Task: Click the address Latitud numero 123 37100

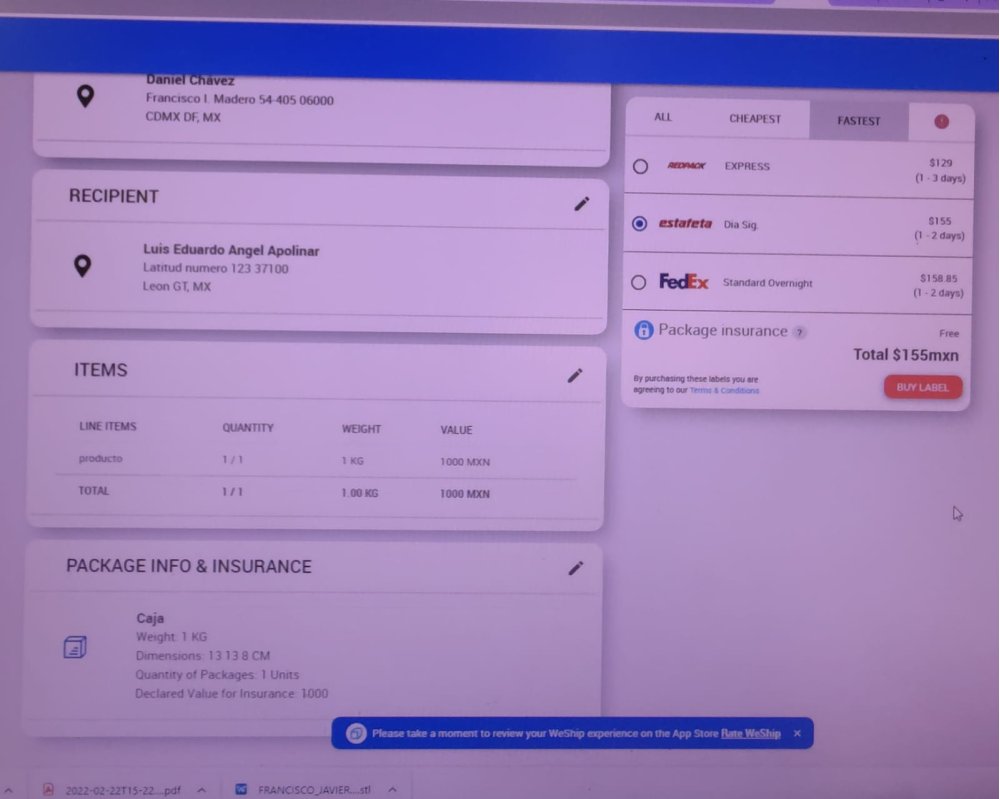Action: (216, 268)
